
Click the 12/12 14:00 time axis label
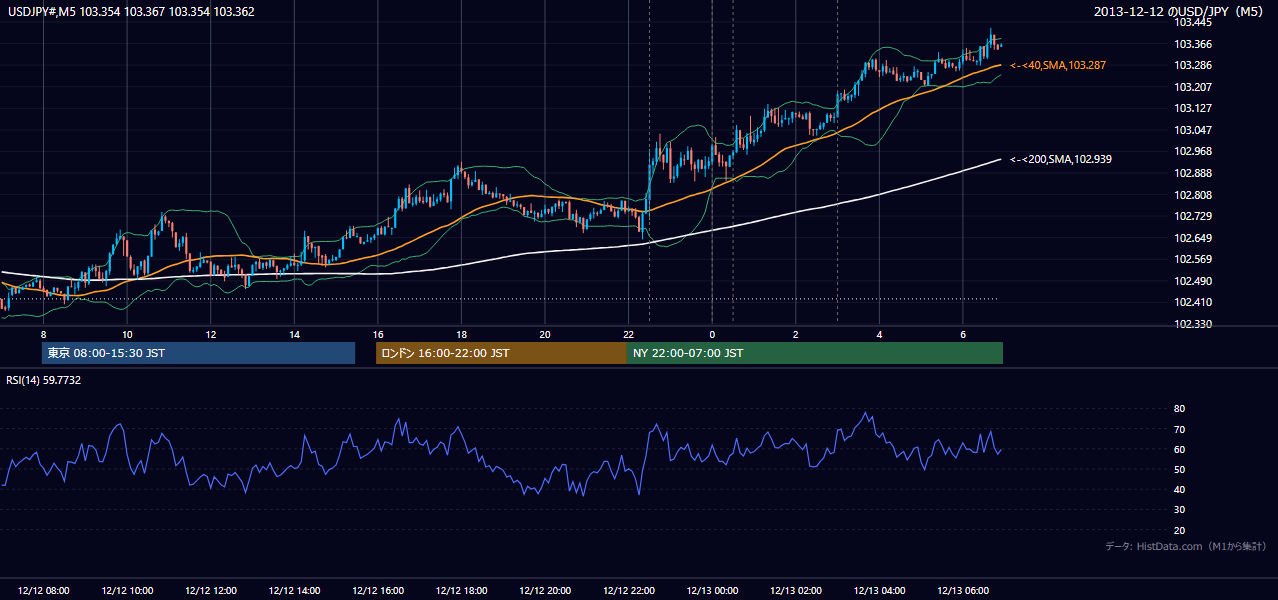294,591
